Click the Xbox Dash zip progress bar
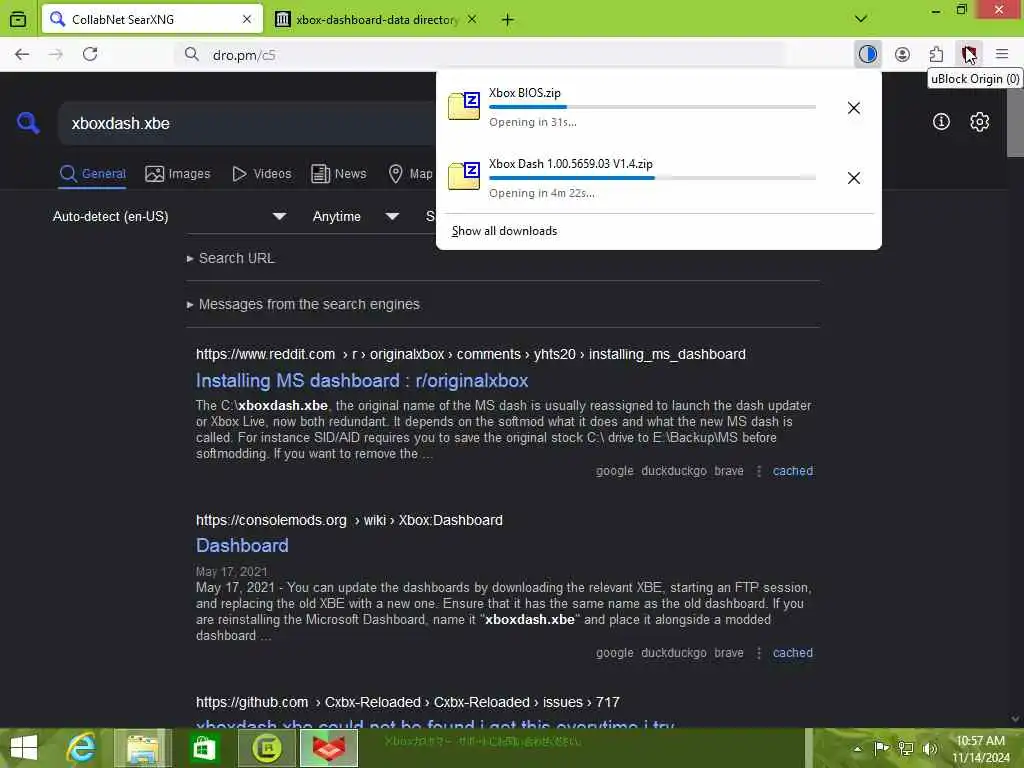 pos(652,177)
